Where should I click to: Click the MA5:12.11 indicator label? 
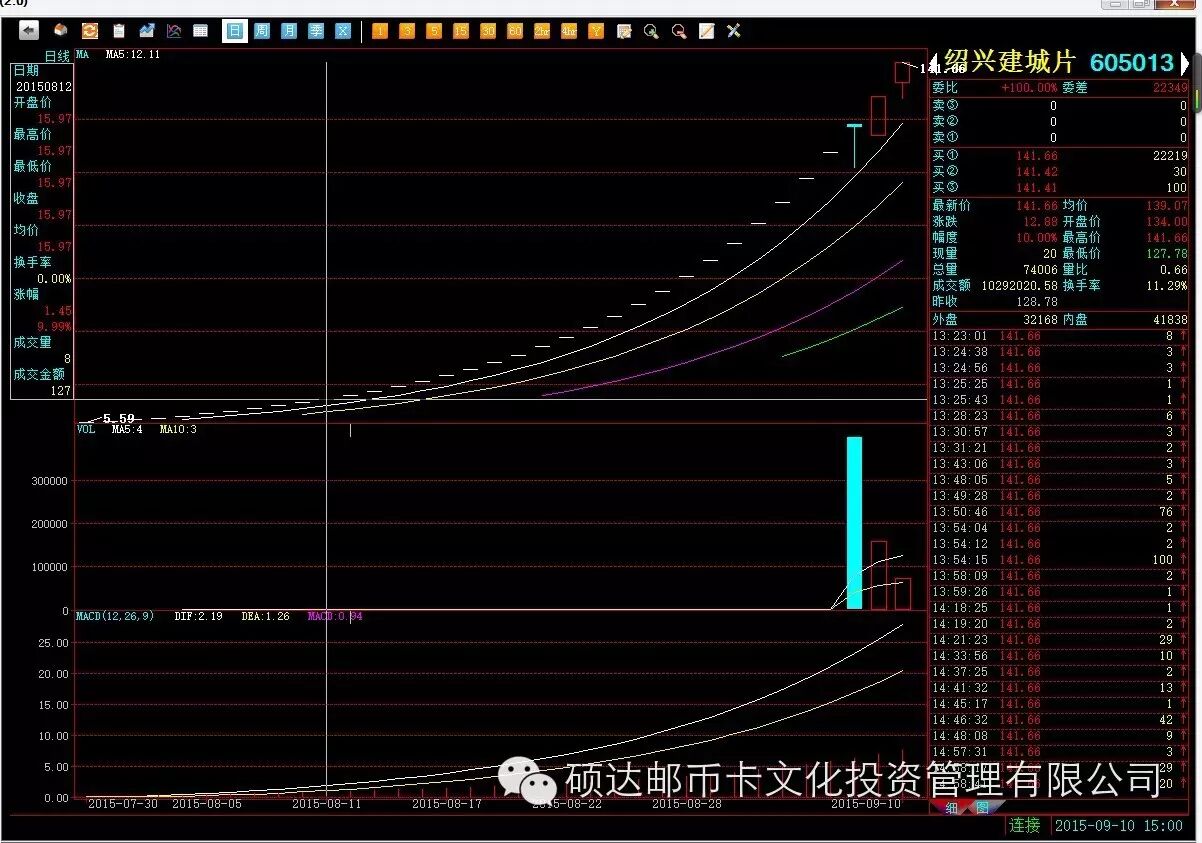(x=133, y=55)
